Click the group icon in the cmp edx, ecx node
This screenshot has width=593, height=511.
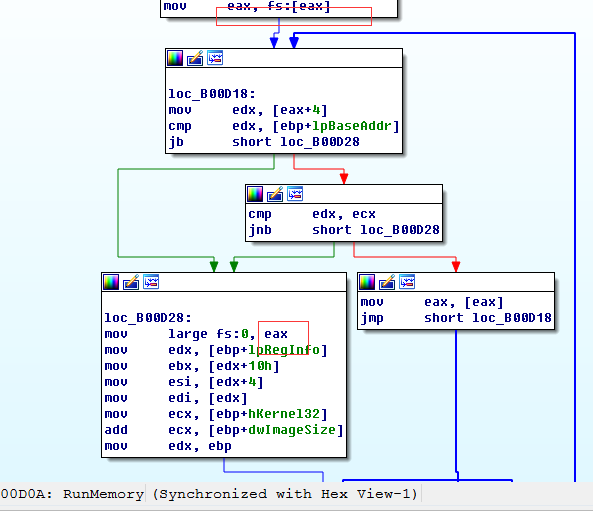point(295,194)
